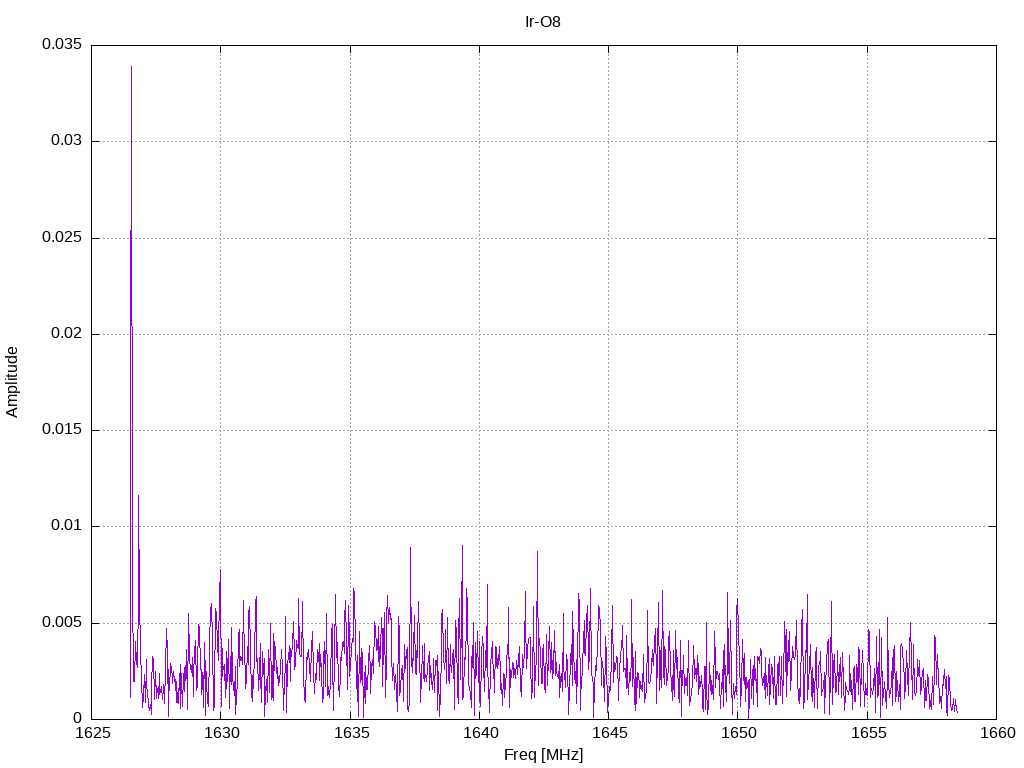Select the Amplitude y-axis label
This screenshot has height=768, width=1024.
(13, 381)
